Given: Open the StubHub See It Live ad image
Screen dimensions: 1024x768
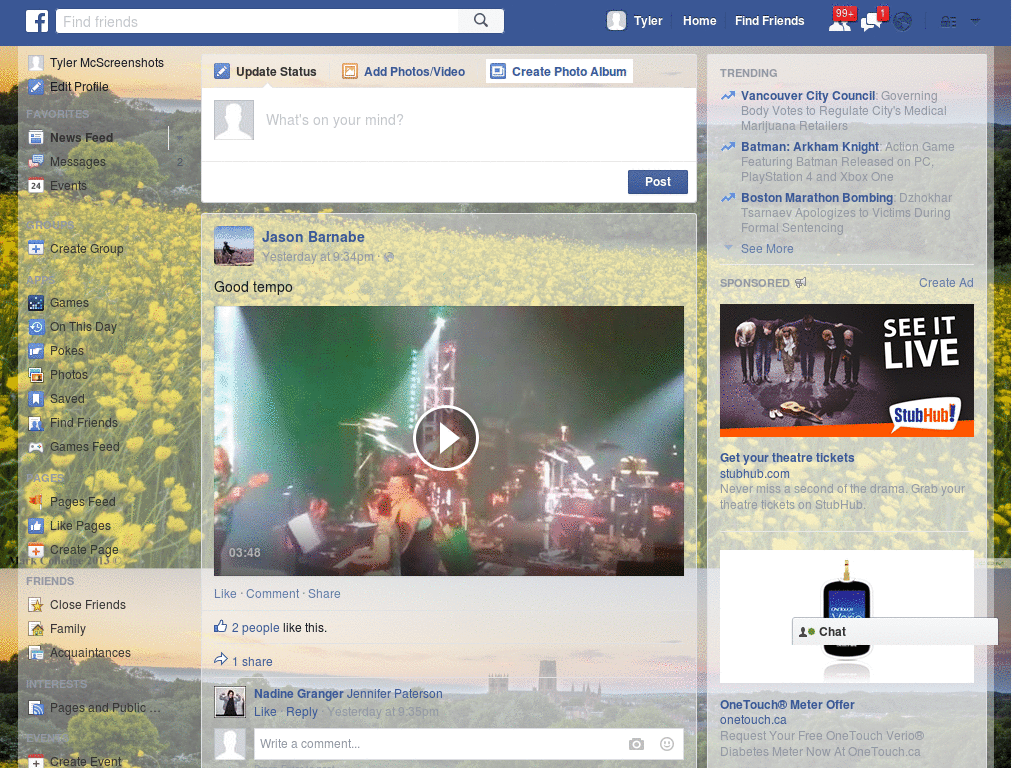Looking at the screenshot, I should [x=846, y=370].
